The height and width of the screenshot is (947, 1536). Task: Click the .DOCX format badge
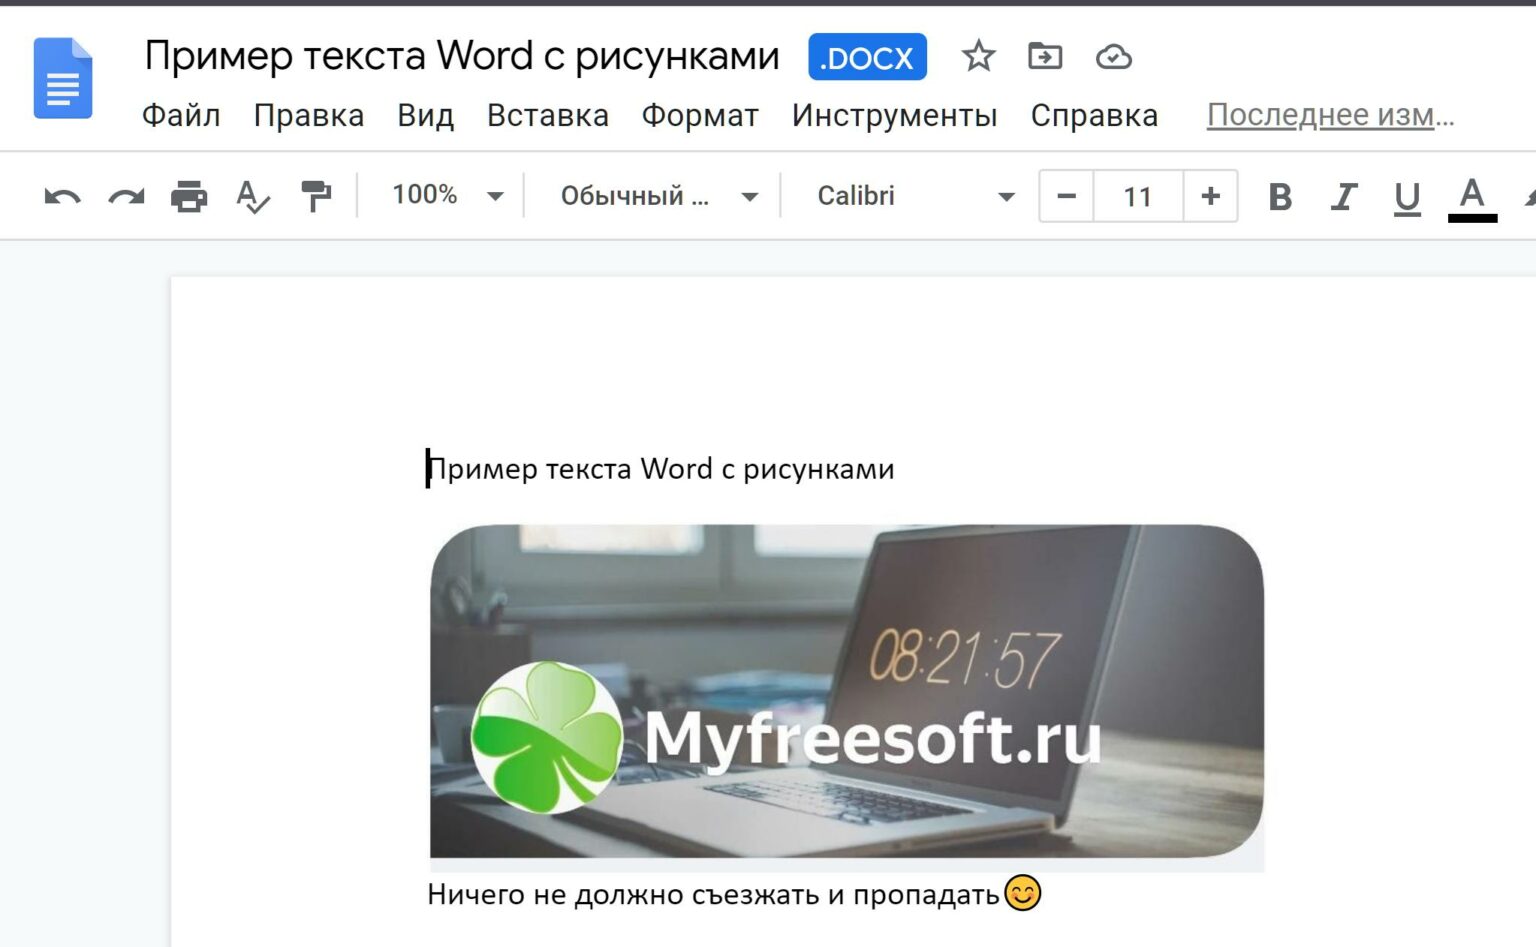867,57
